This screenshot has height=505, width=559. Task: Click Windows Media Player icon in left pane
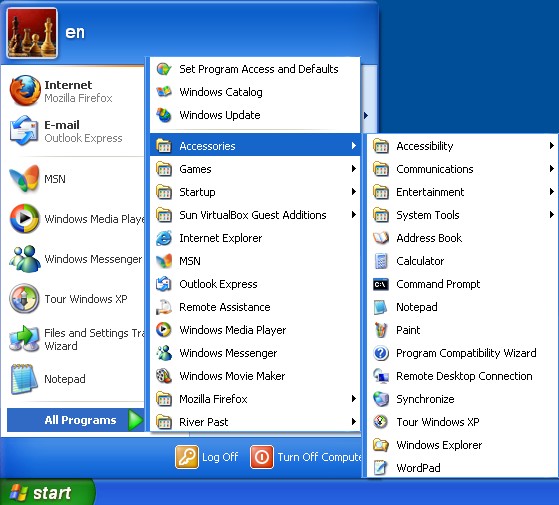point(24,218)
